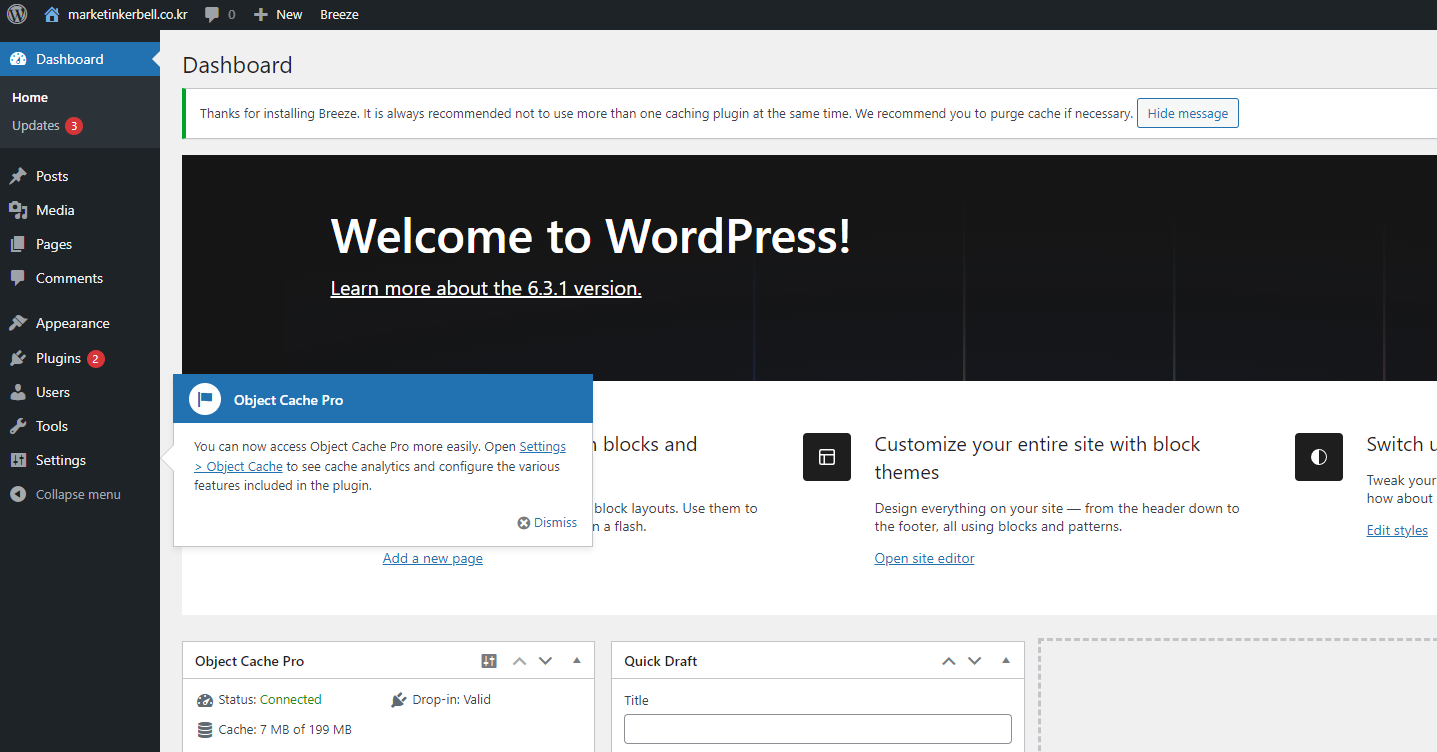Click the Drop-in: Valid text
1437x752 pixels.
point(452,700)
